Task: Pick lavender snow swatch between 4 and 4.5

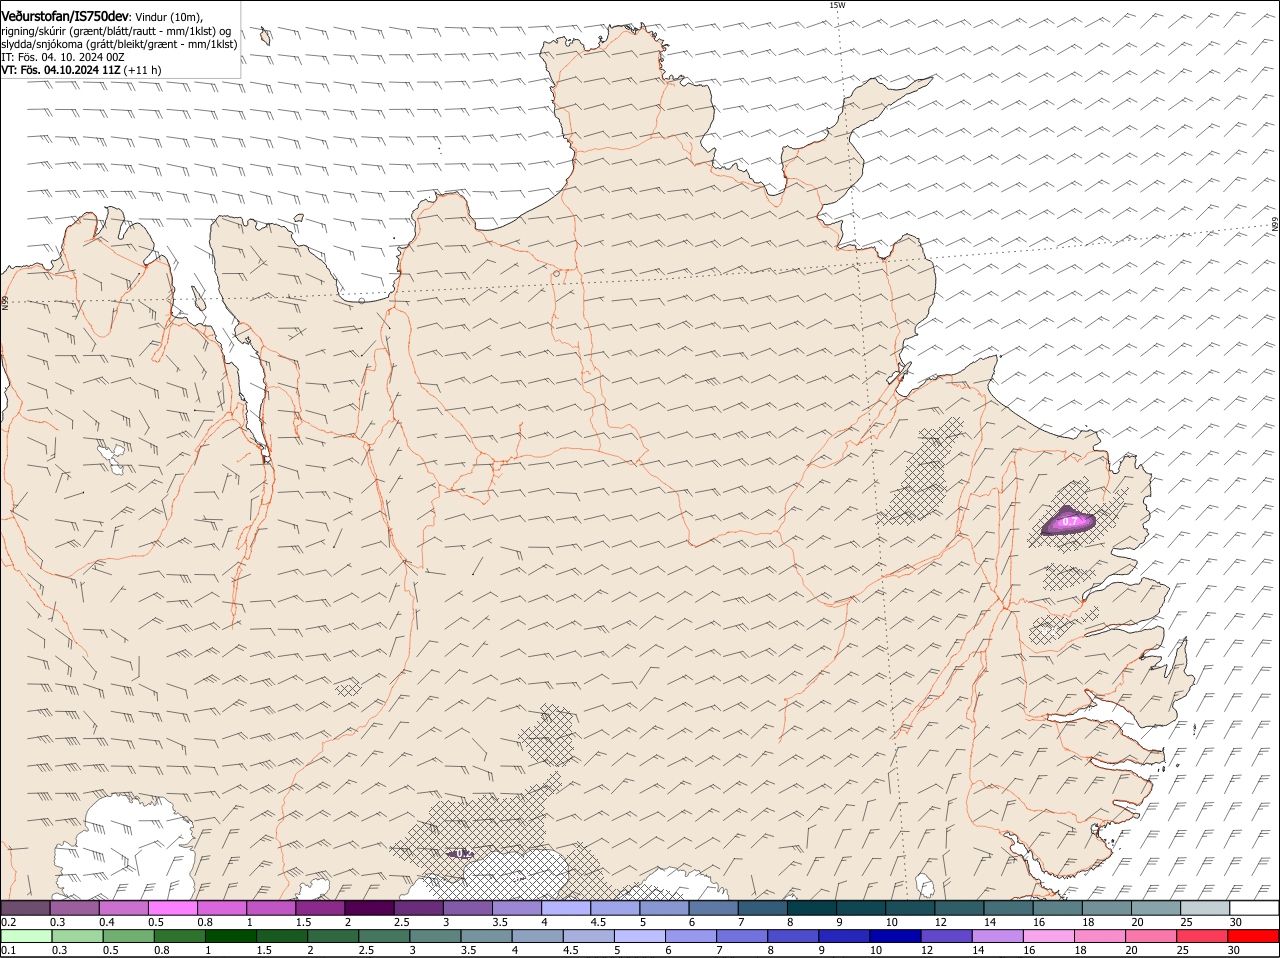Action: pos(566,907)
